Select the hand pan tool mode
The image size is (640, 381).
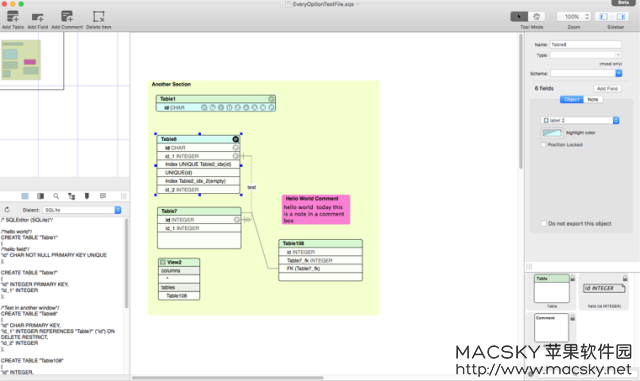click(537, 16)
